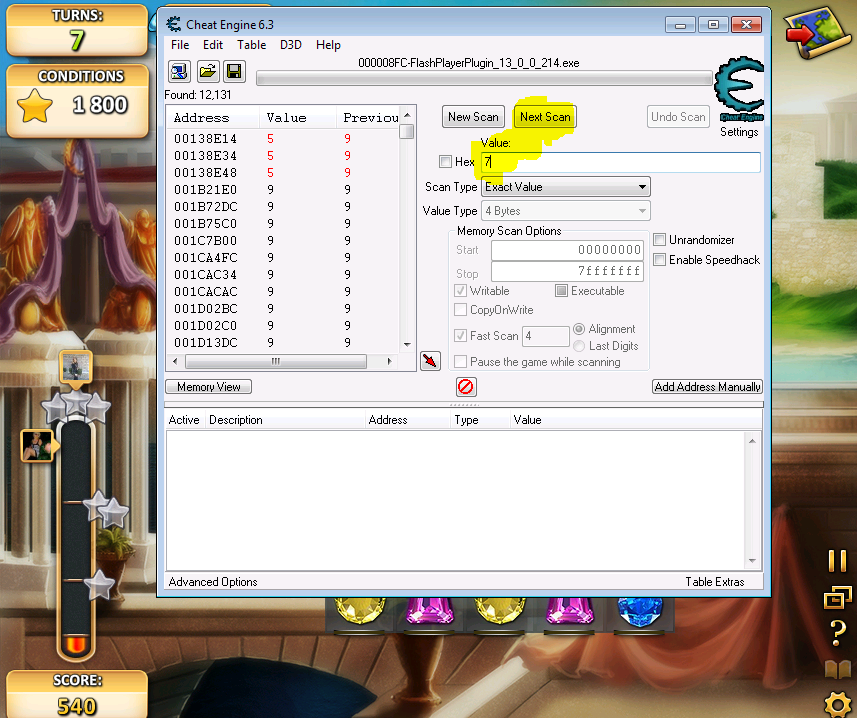This screenshot has height=718, width=857.
Task: Click Add Address Manually button
Action: [707, 387]
